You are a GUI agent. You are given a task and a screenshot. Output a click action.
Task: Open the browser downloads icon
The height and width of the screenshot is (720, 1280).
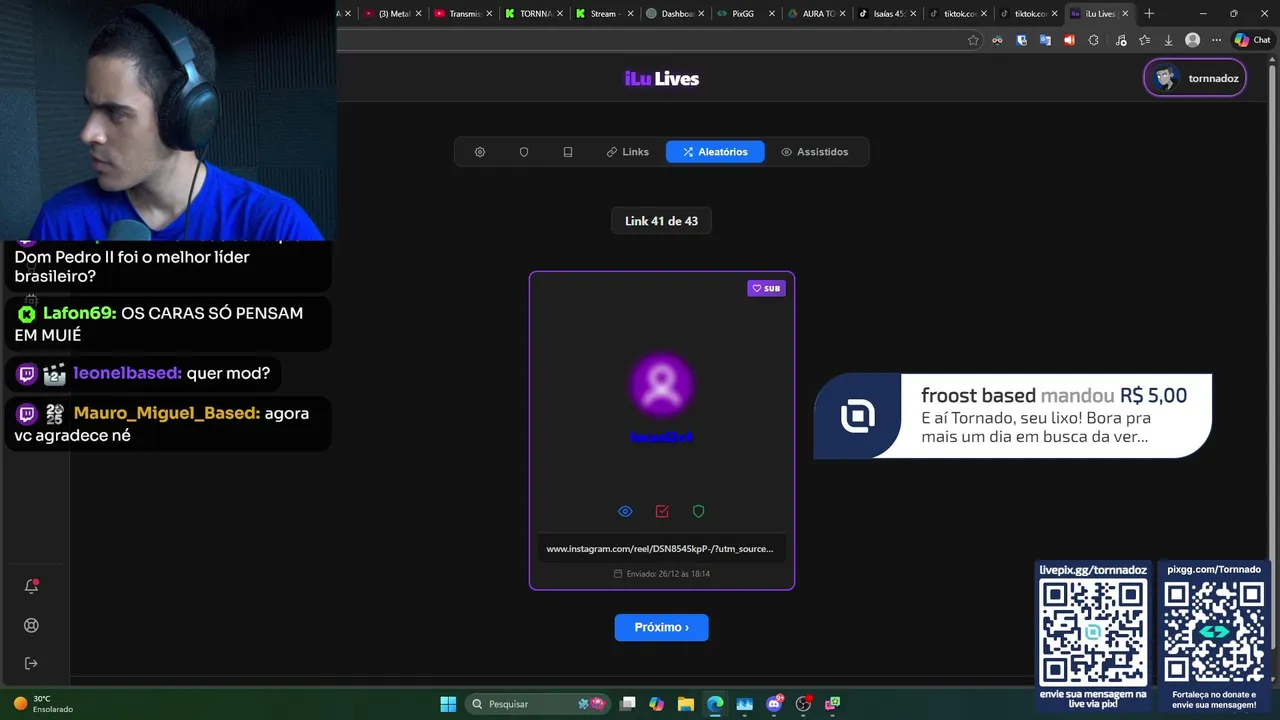coord(1168,40)
